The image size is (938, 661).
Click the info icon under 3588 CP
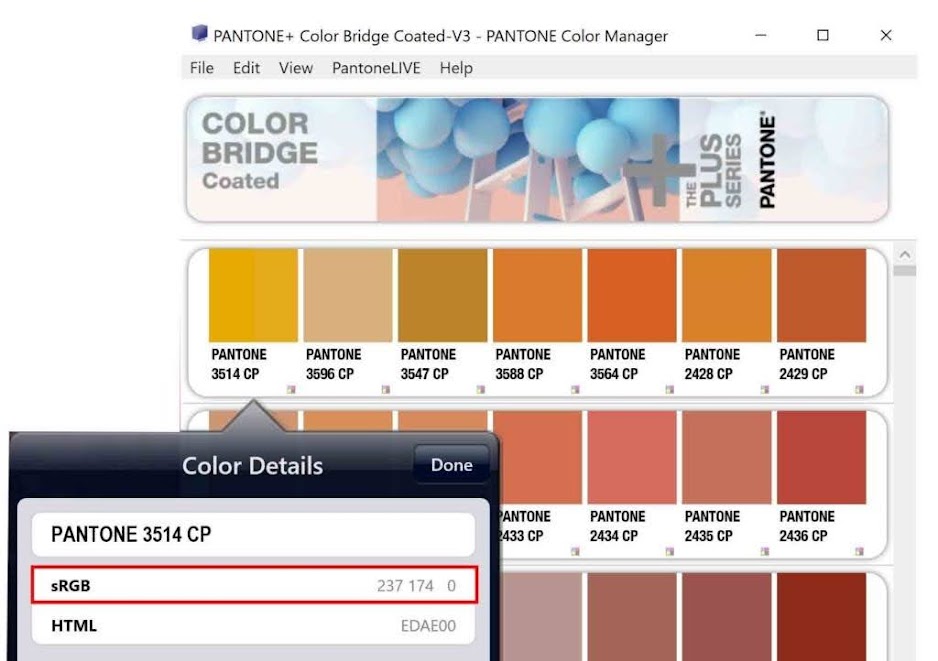[x=575, y=389]
